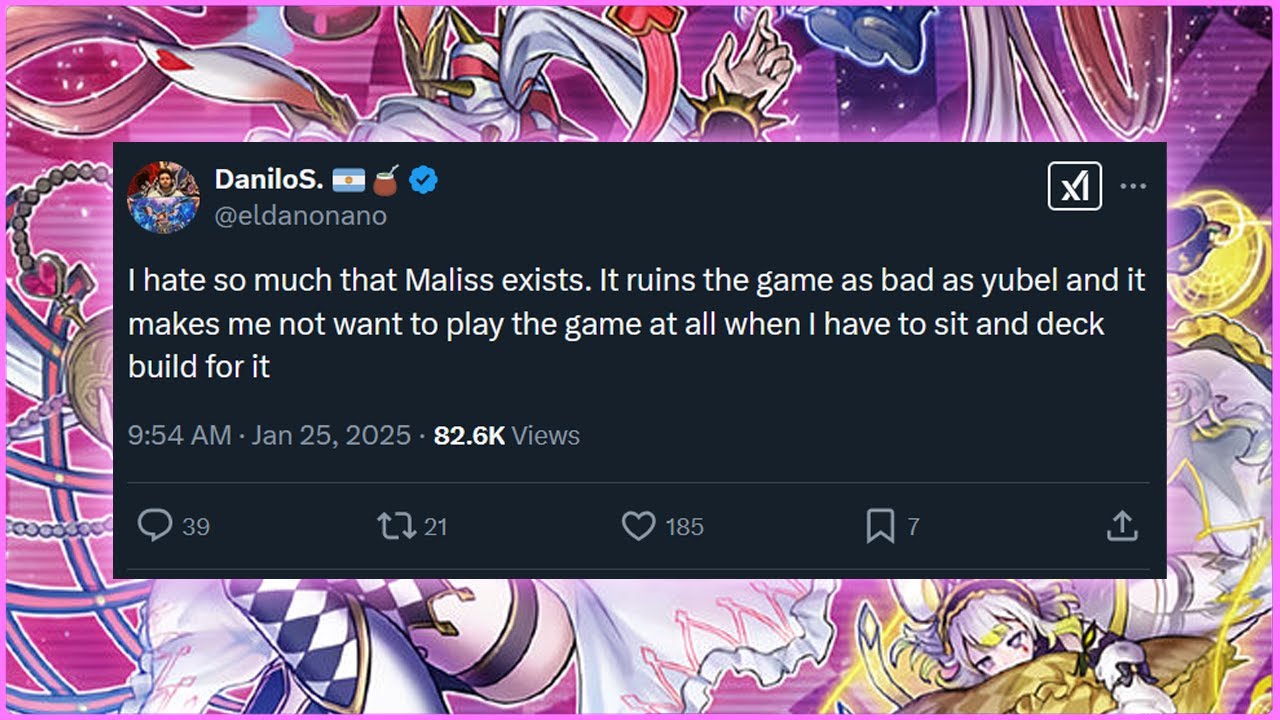The width and height of the screenshot is (1280, 720).
Task: Click the repost arrows icon
Action: 394,525
